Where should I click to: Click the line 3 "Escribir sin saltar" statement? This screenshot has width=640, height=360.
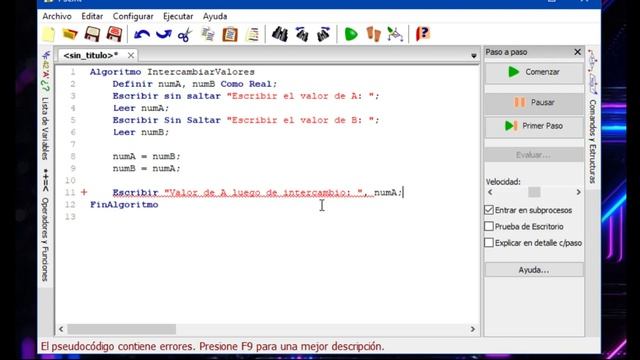[246, 96]
